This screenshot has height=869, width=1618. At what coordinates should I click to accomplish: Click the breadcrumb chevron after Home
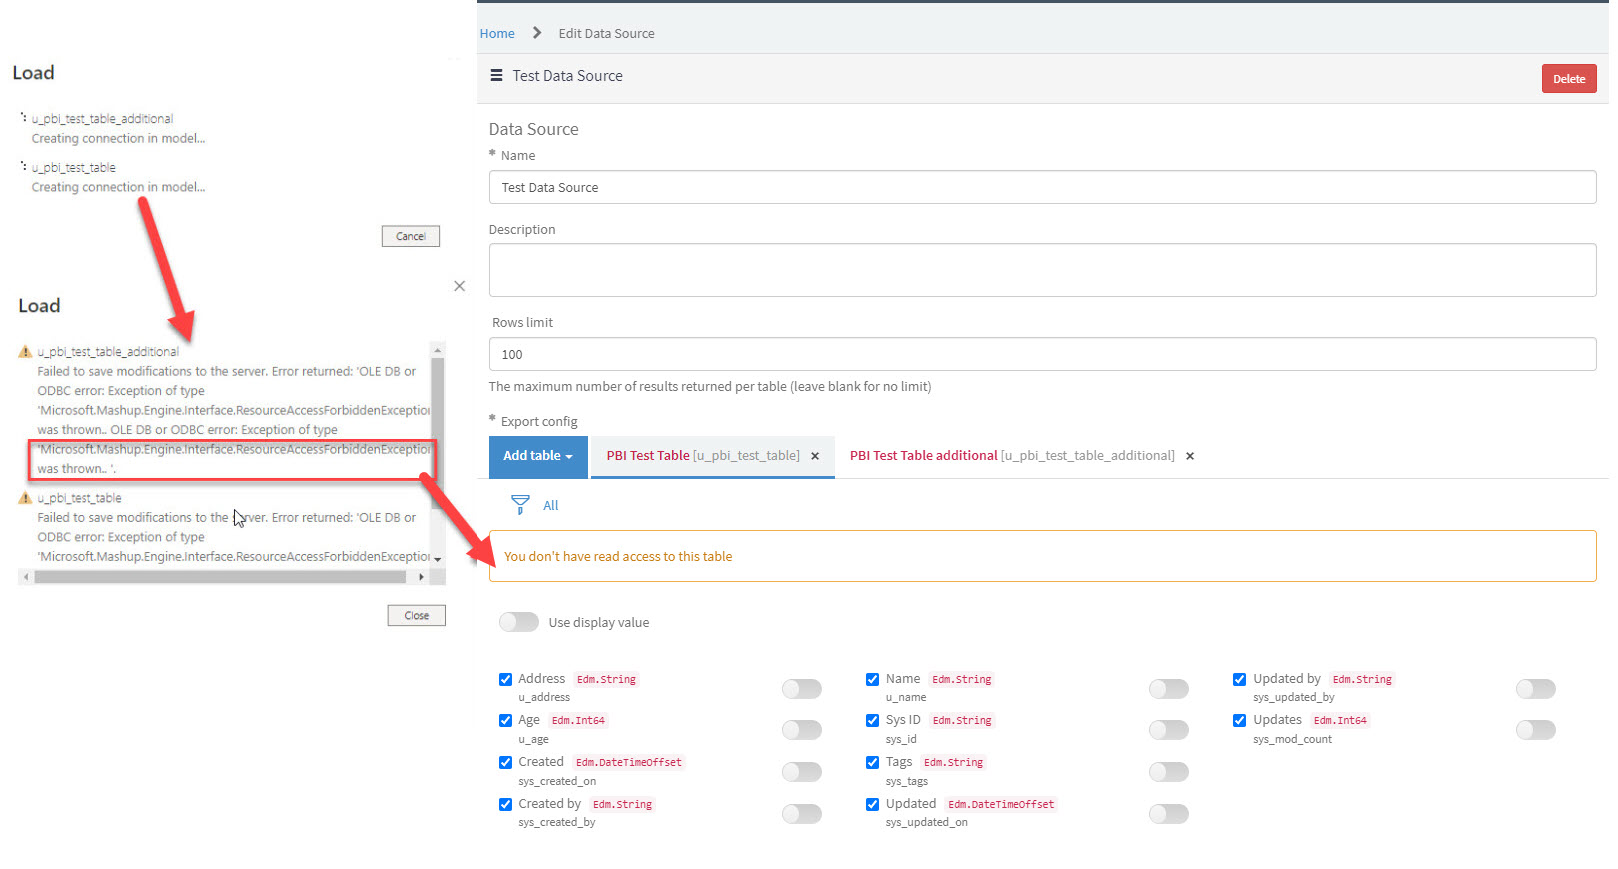[x=537, y=33]
